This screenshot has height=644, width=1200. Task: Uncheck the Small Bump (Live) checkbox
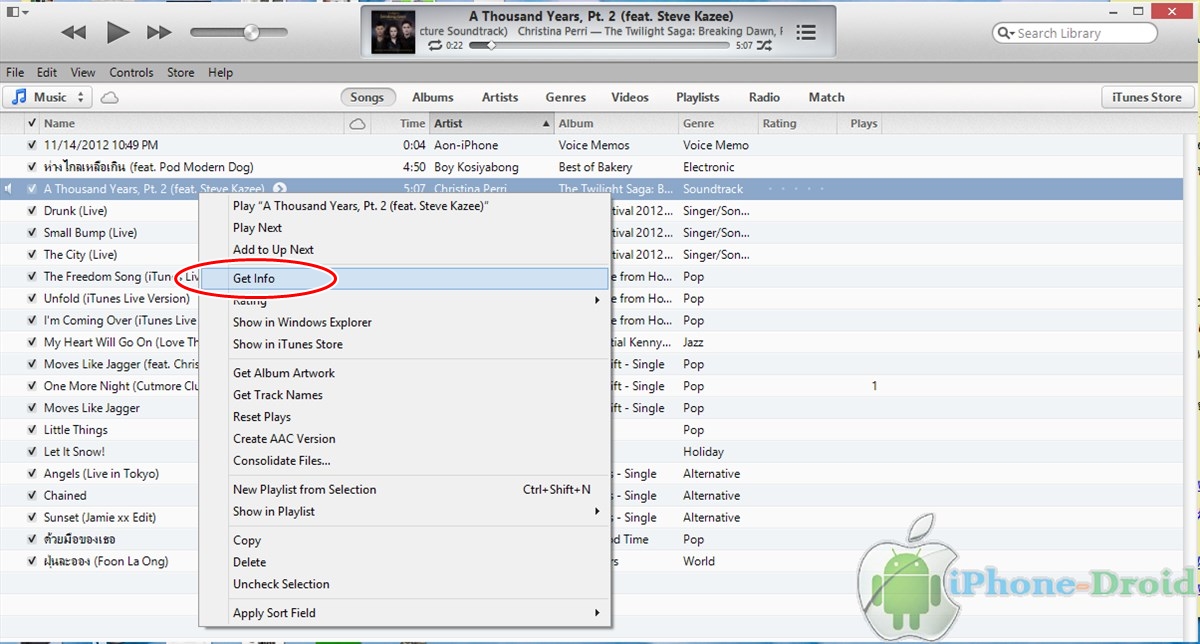(32, 233)
